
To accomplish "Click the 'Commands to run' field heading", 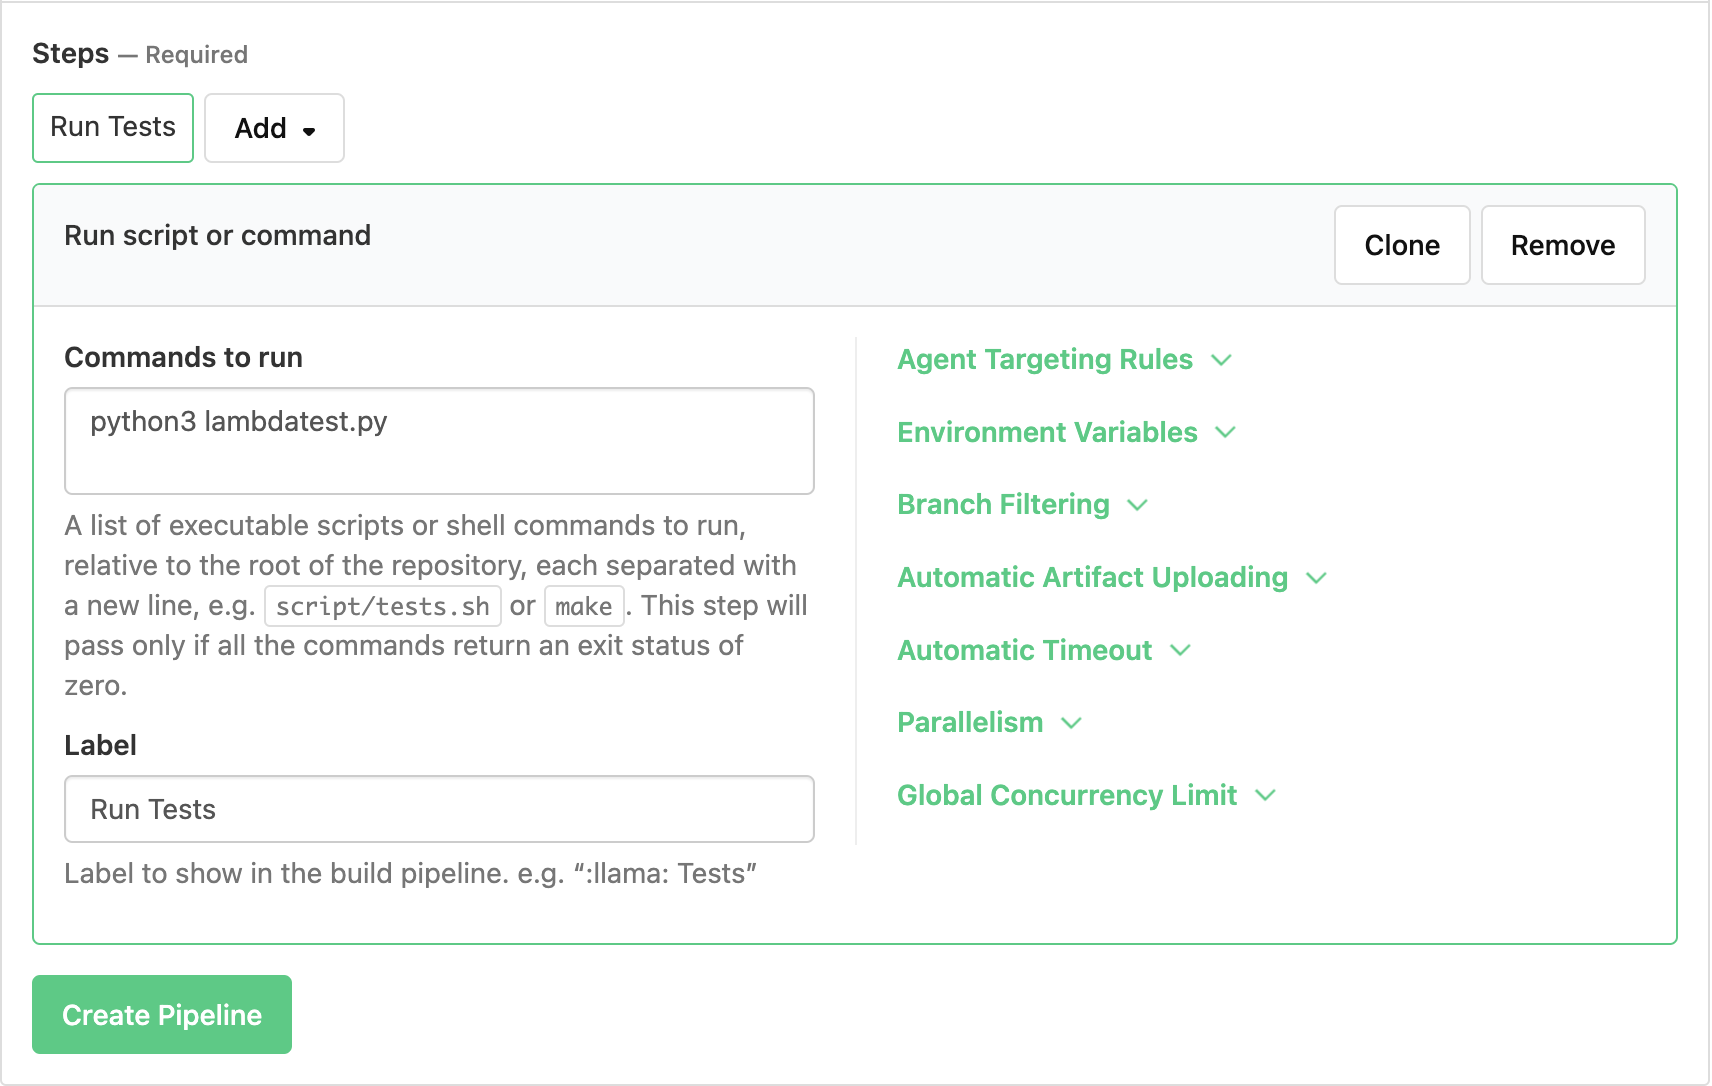I will 183,358.
